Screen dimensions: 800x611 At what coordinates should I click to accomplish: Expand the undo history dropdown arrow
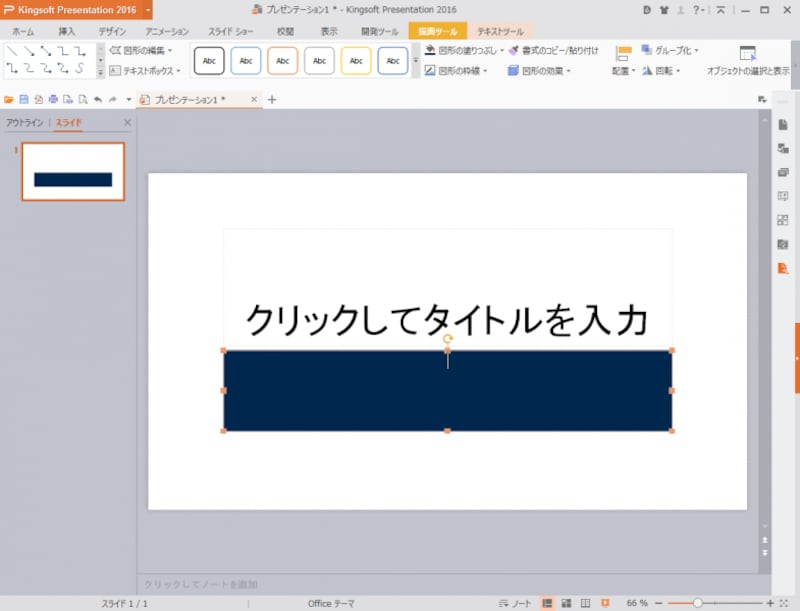coord(127,101)
